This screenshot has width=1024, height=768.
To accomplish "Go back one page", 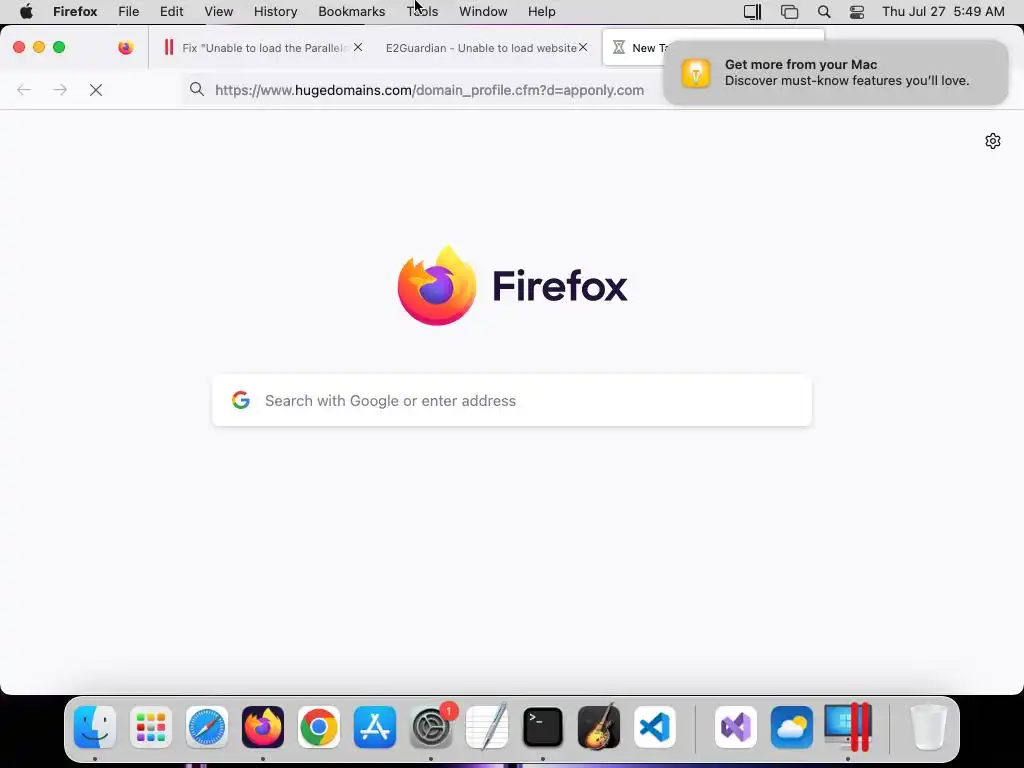I will click(24, 90).
